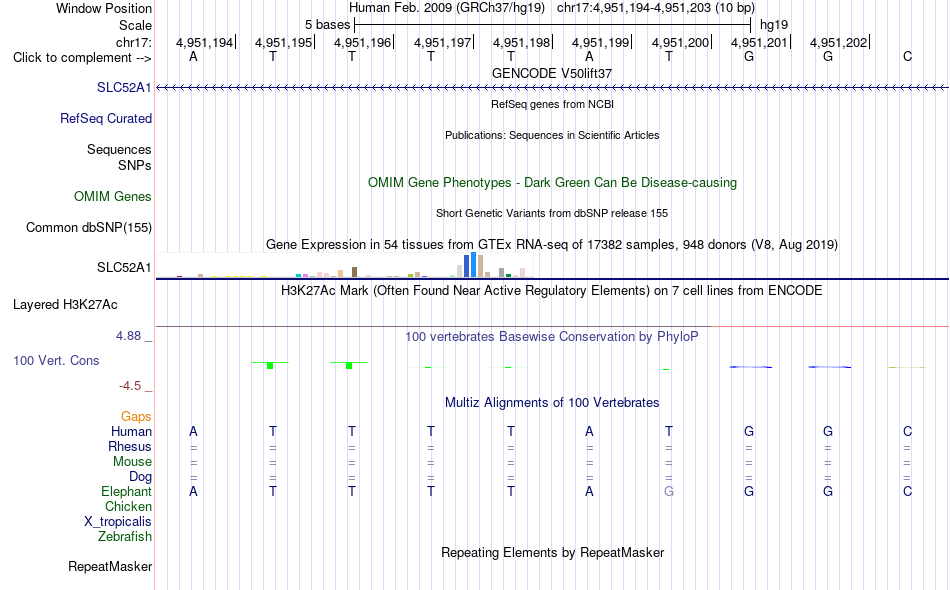This screenshot has width=950, height=590.
Task: Click the 'RefSeq genes from NCBI' title
Action: [x=552, y=104]
